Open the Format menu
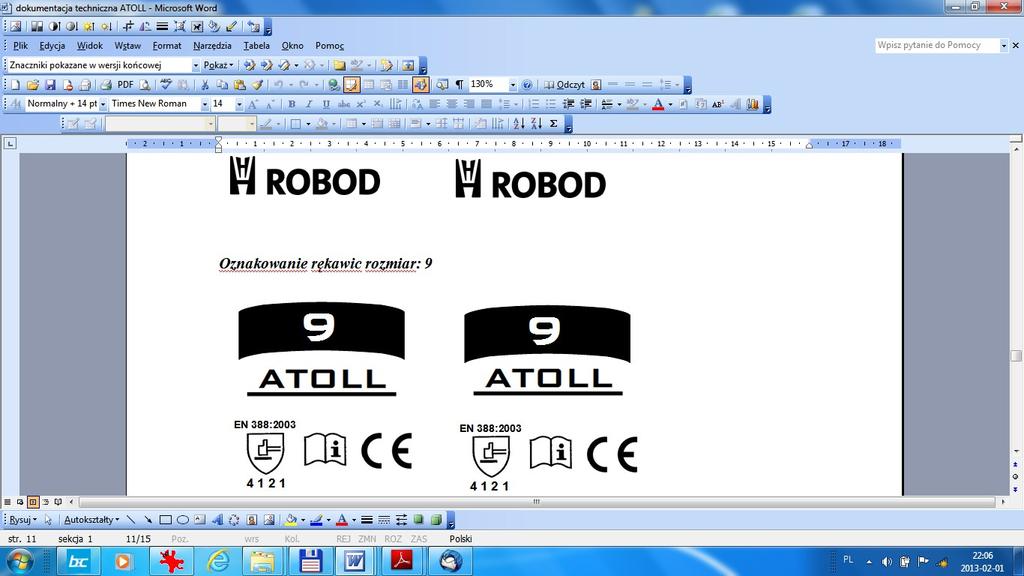 tap(167, 46)
